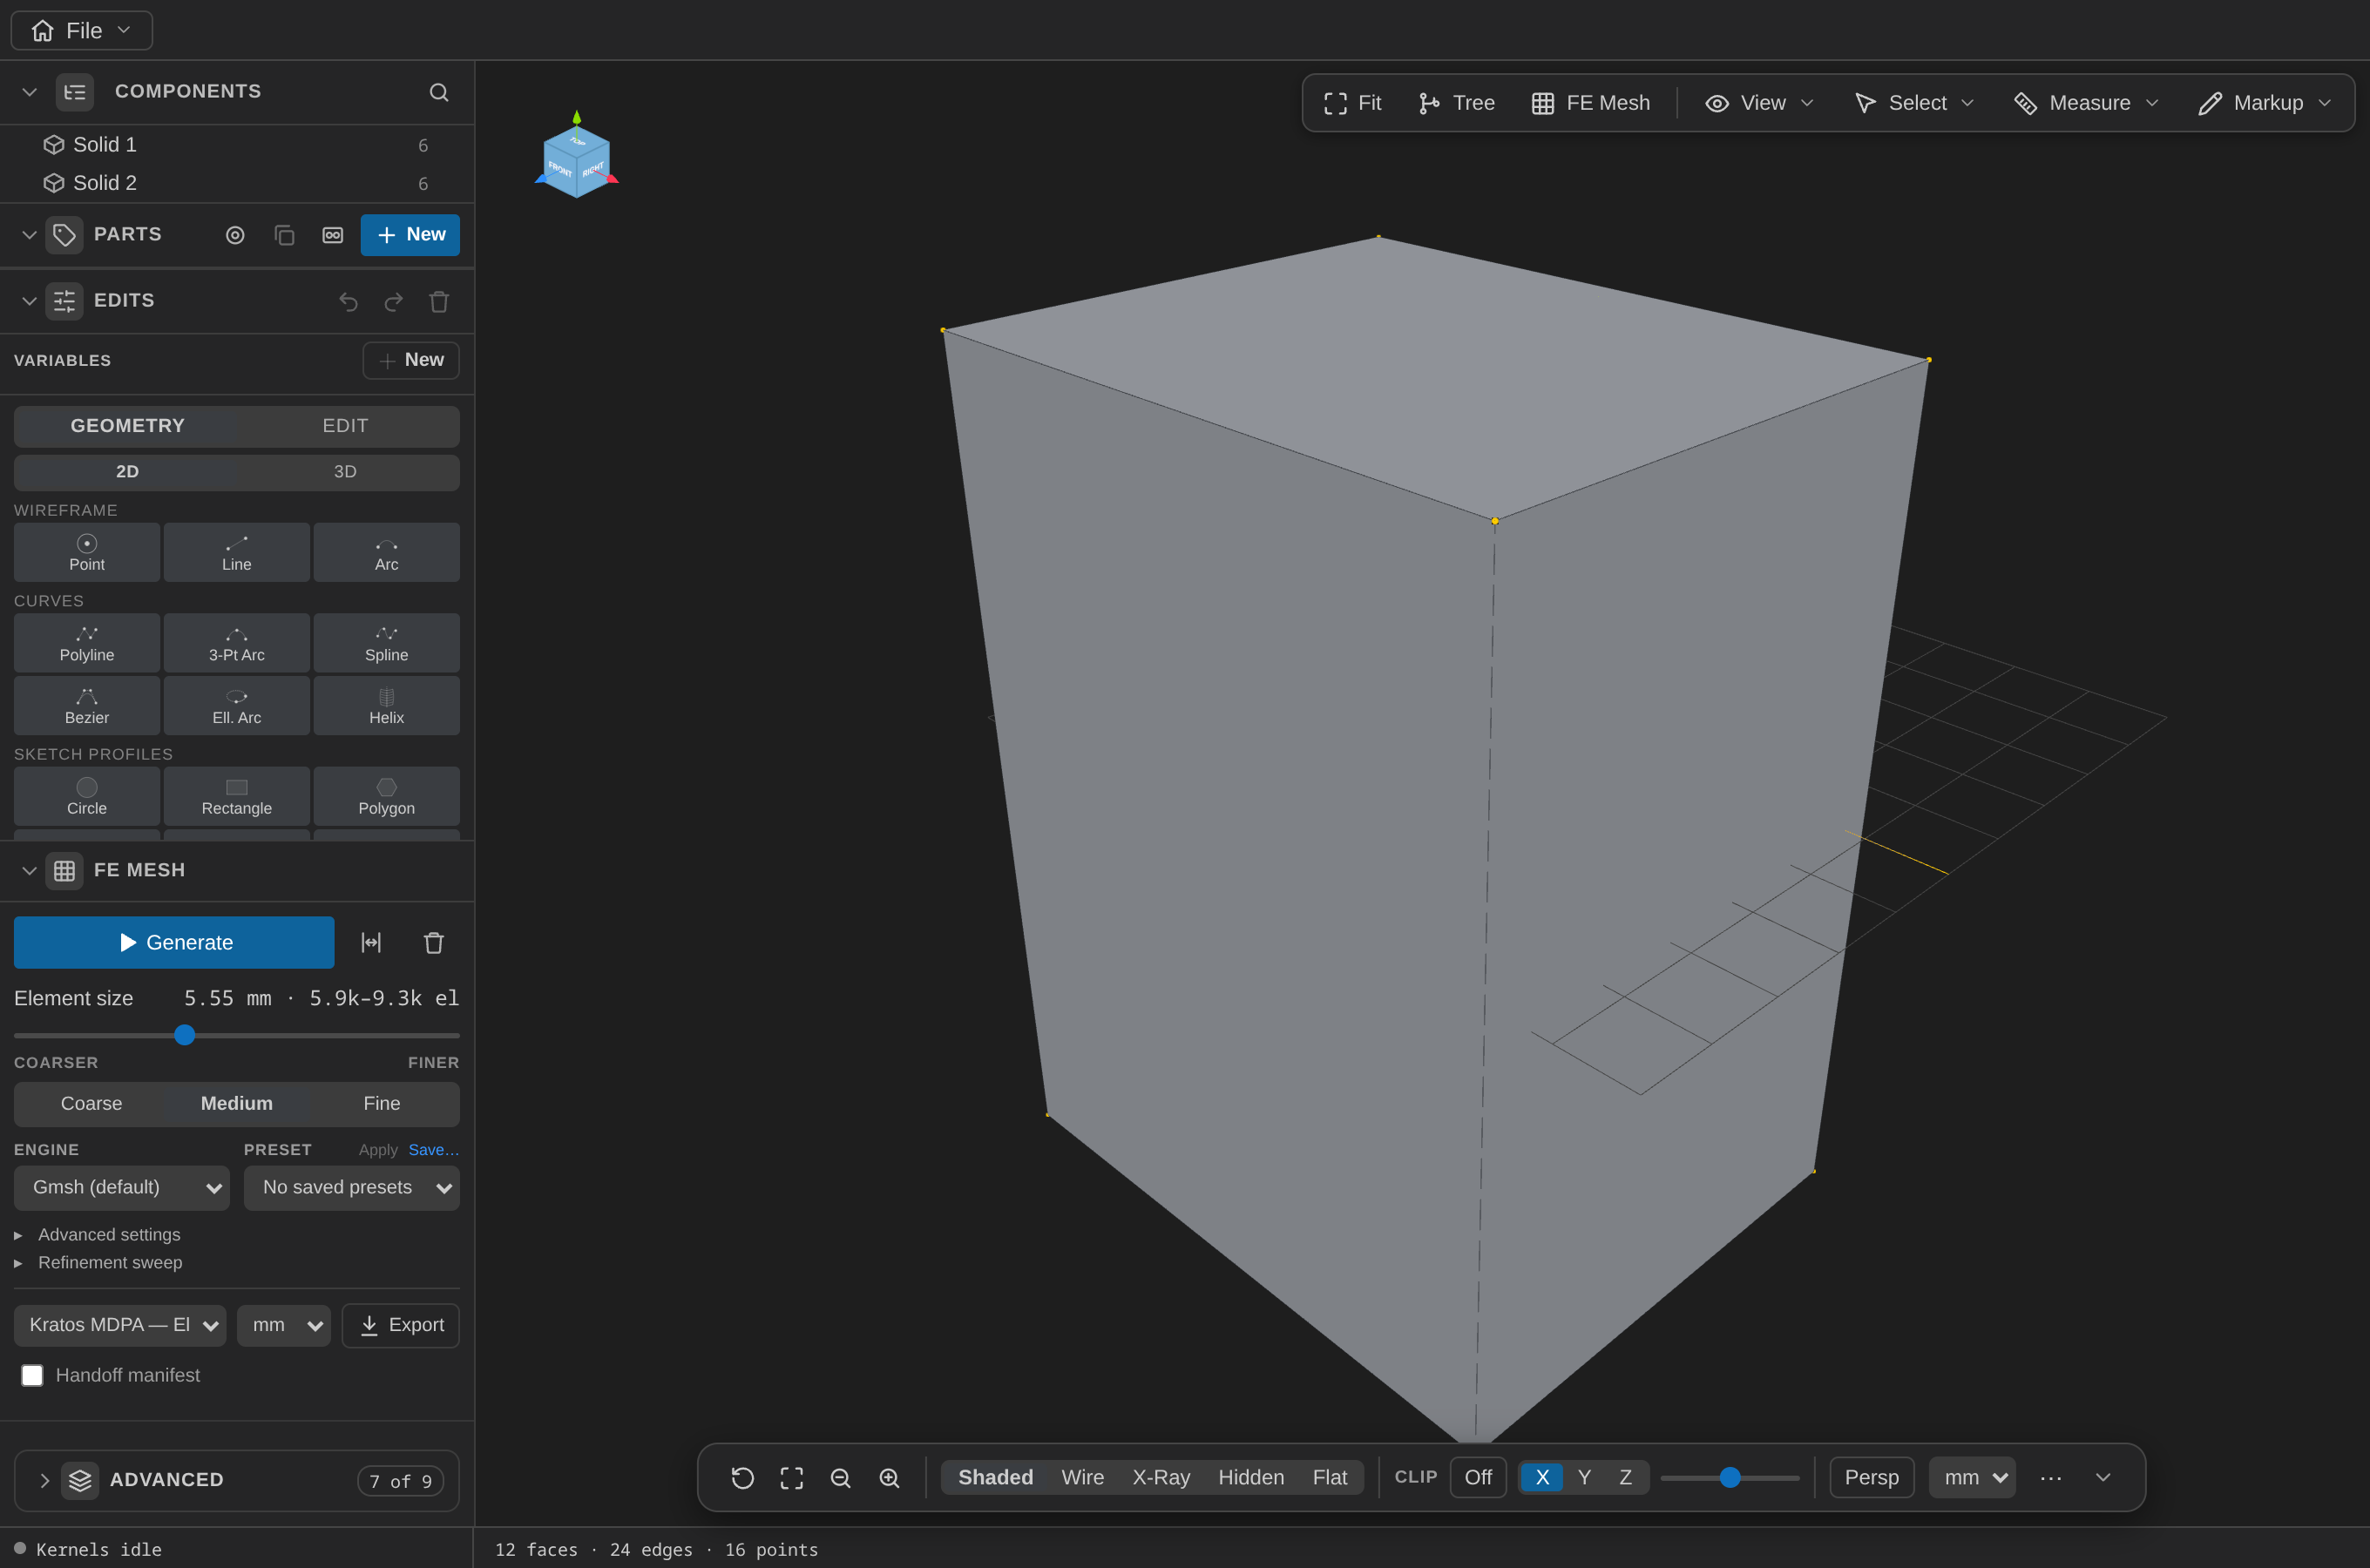Zoom out in the viewport toolbar

coord(841,1478)
